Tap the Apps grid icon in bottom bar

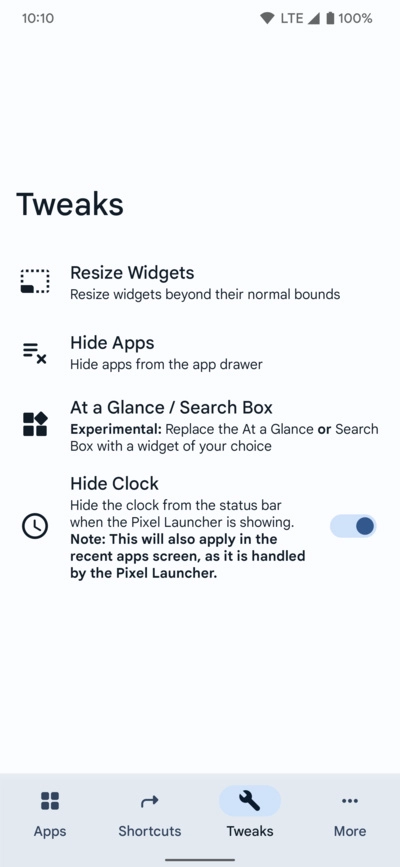tap(50, 801)
